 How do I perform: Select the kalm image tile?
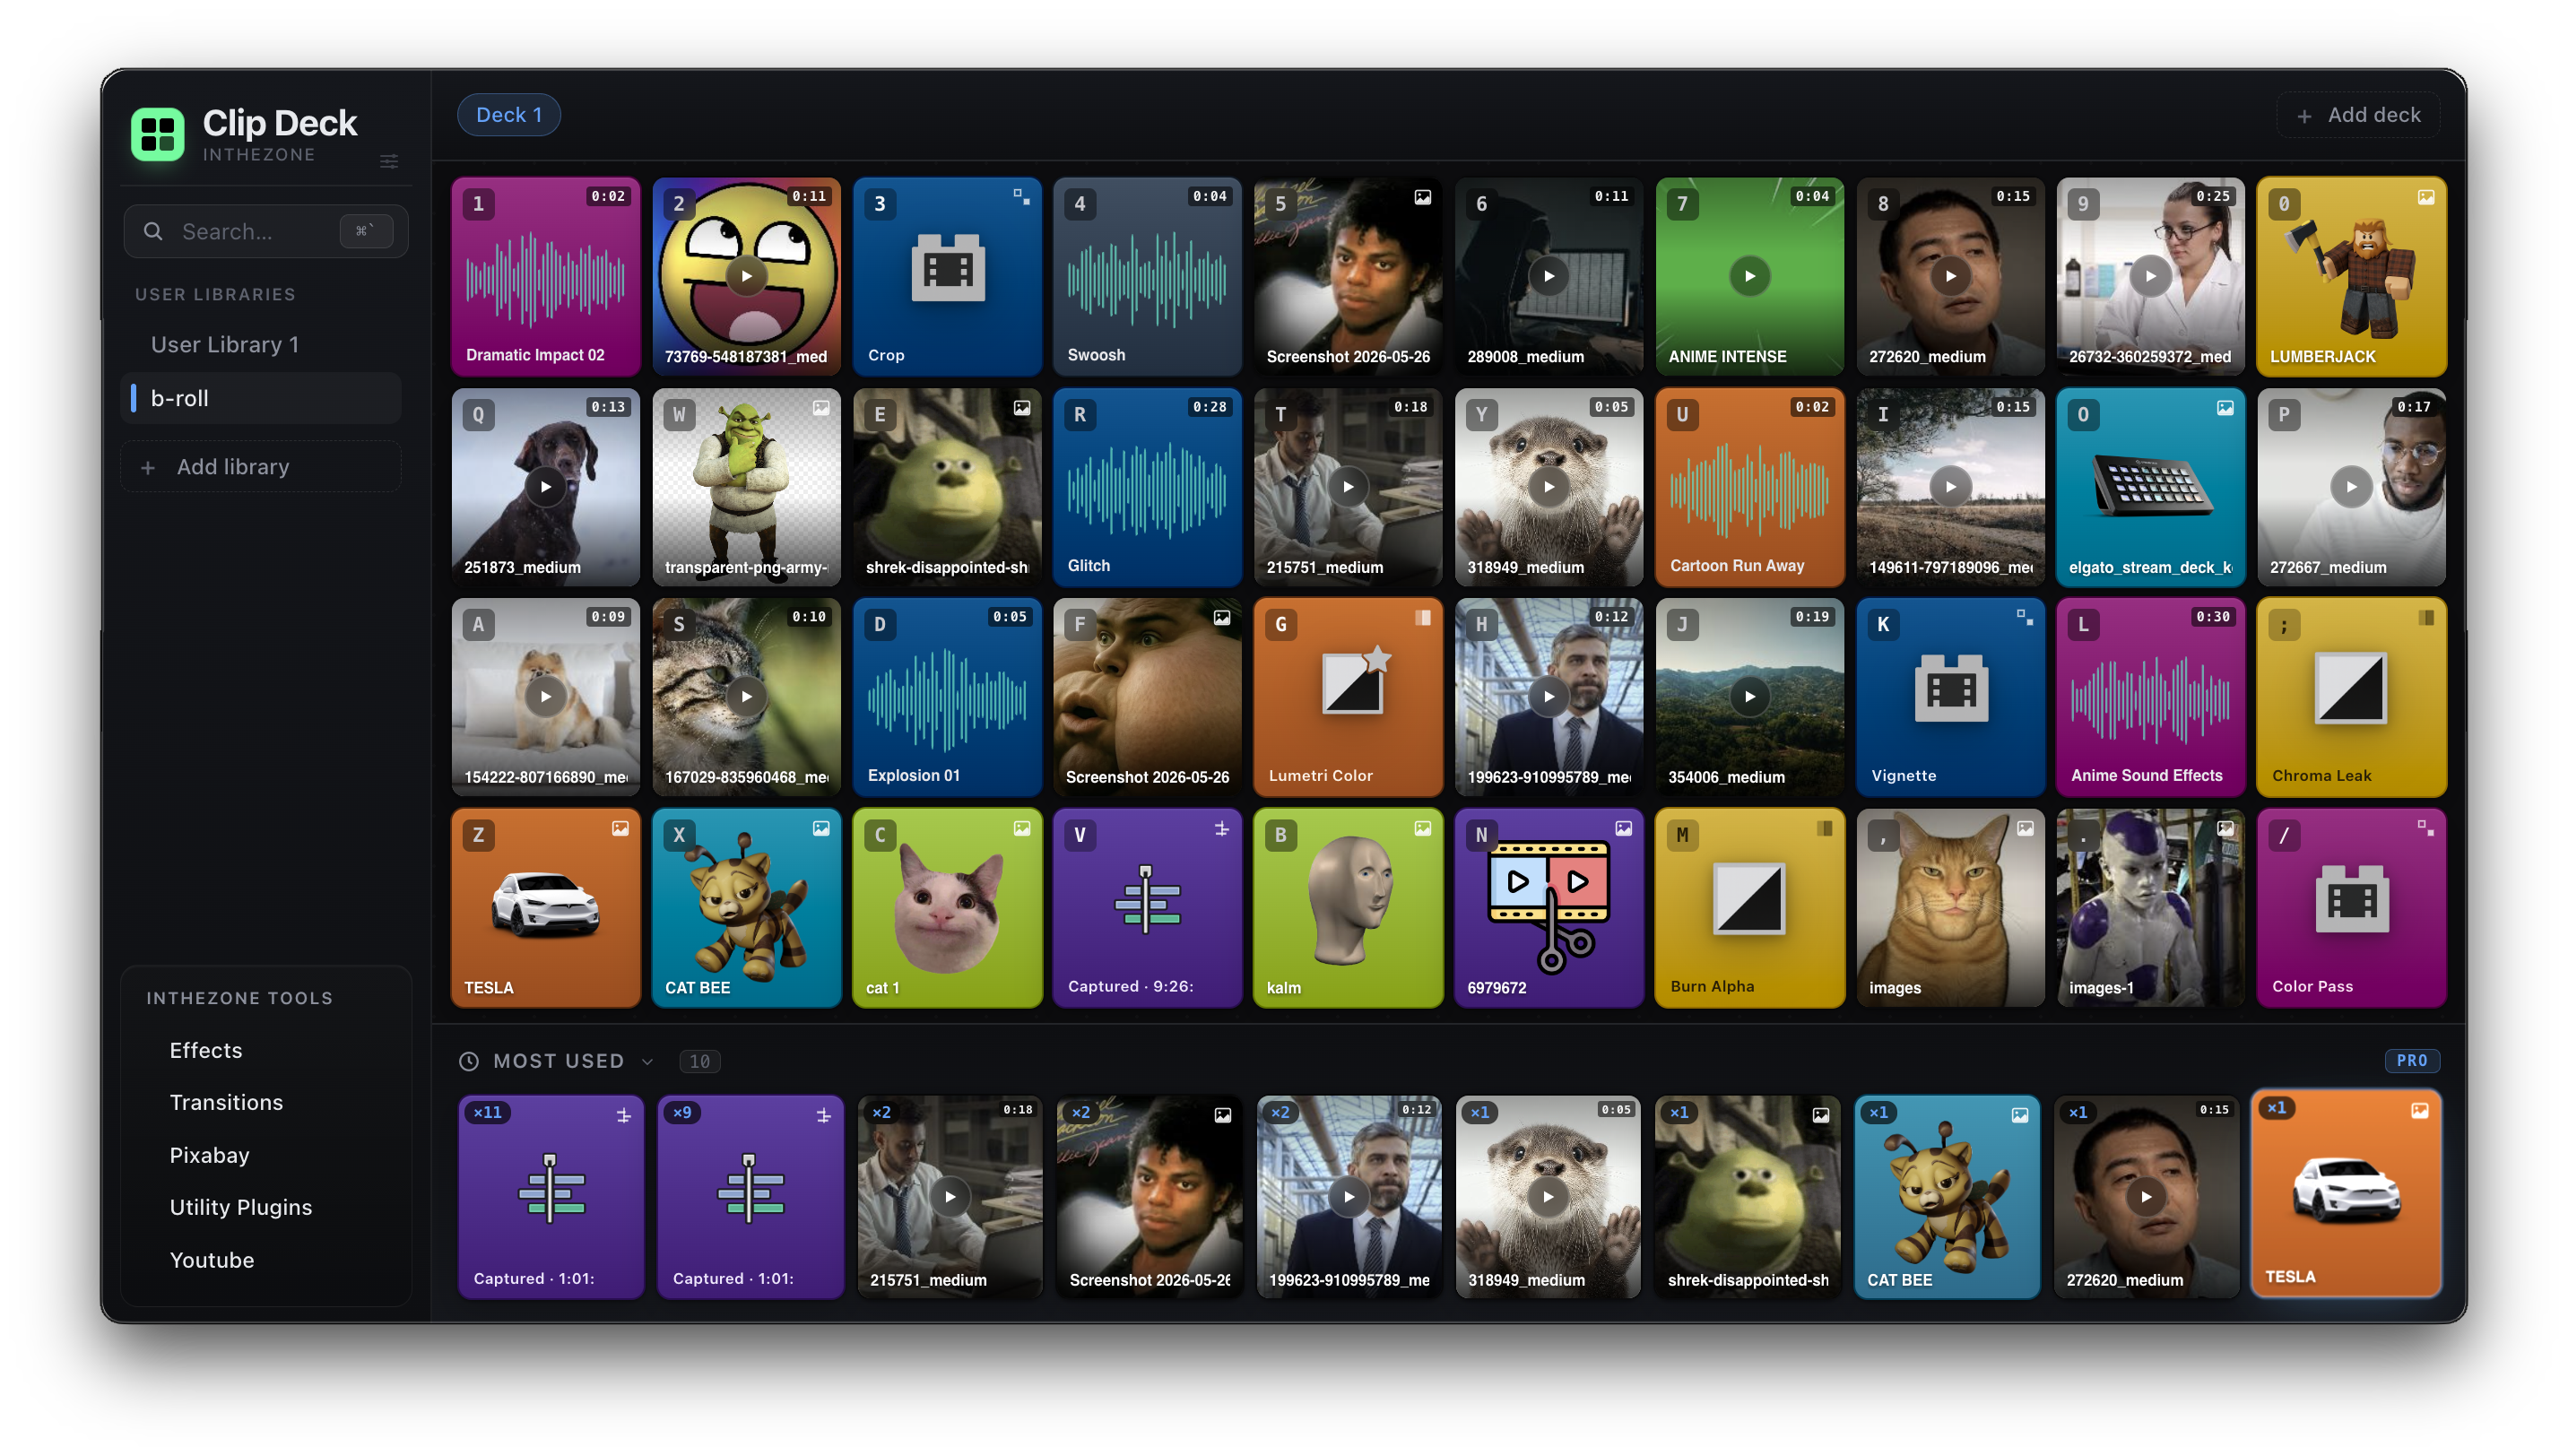tap(1348, 908)
